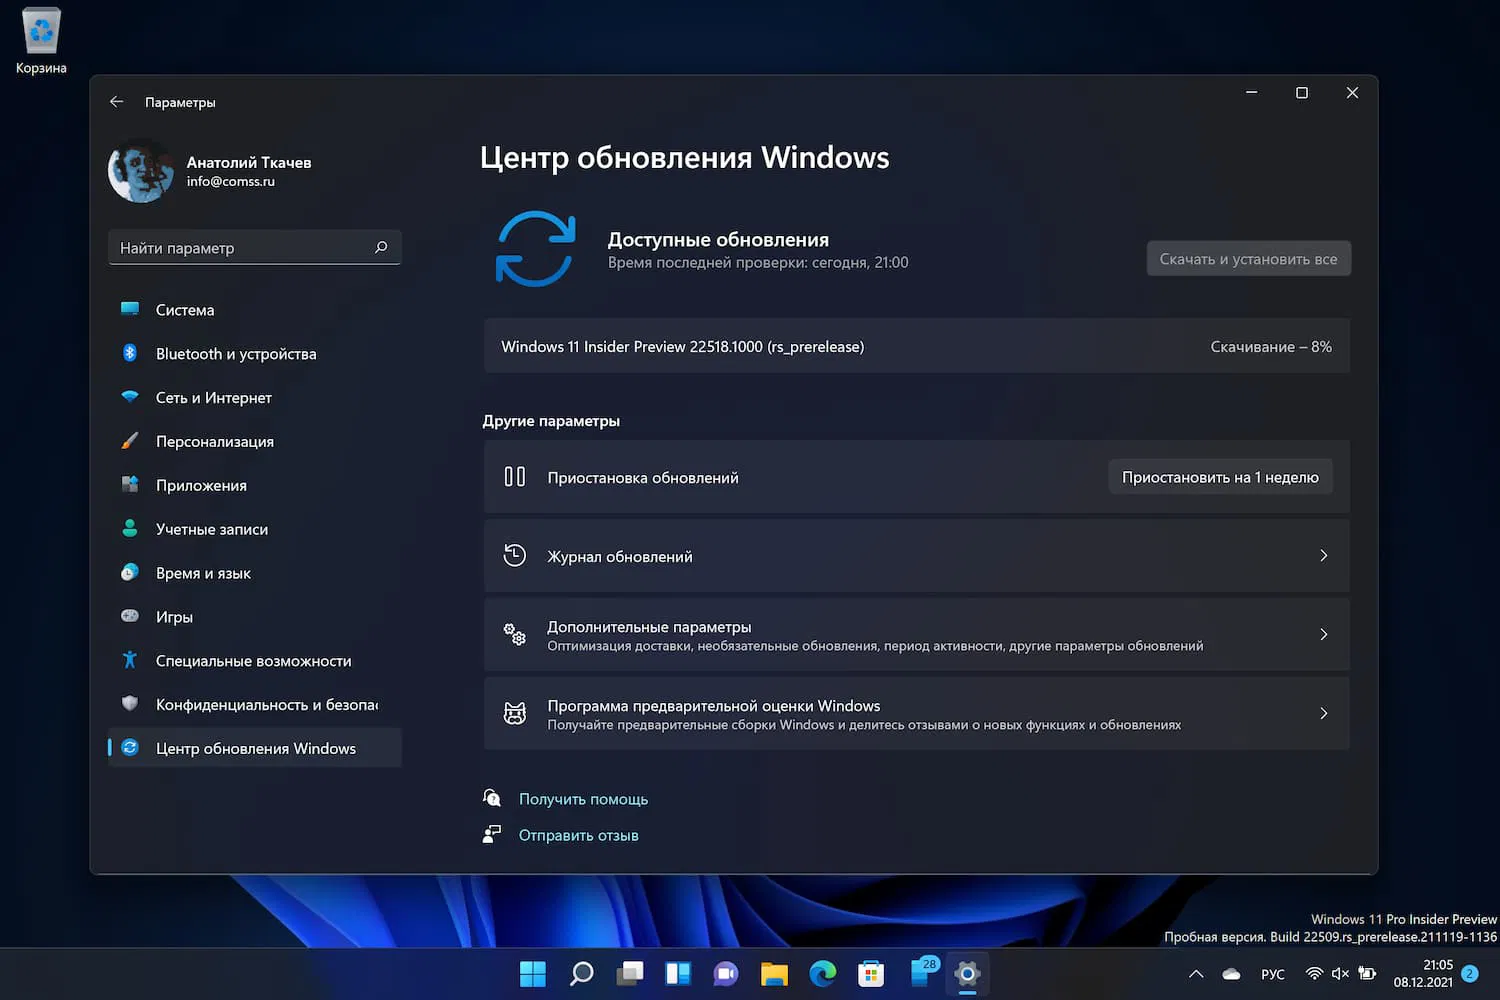Select the Время и язык section
Screen dimensions: 1500x1000
pos(204,572)
